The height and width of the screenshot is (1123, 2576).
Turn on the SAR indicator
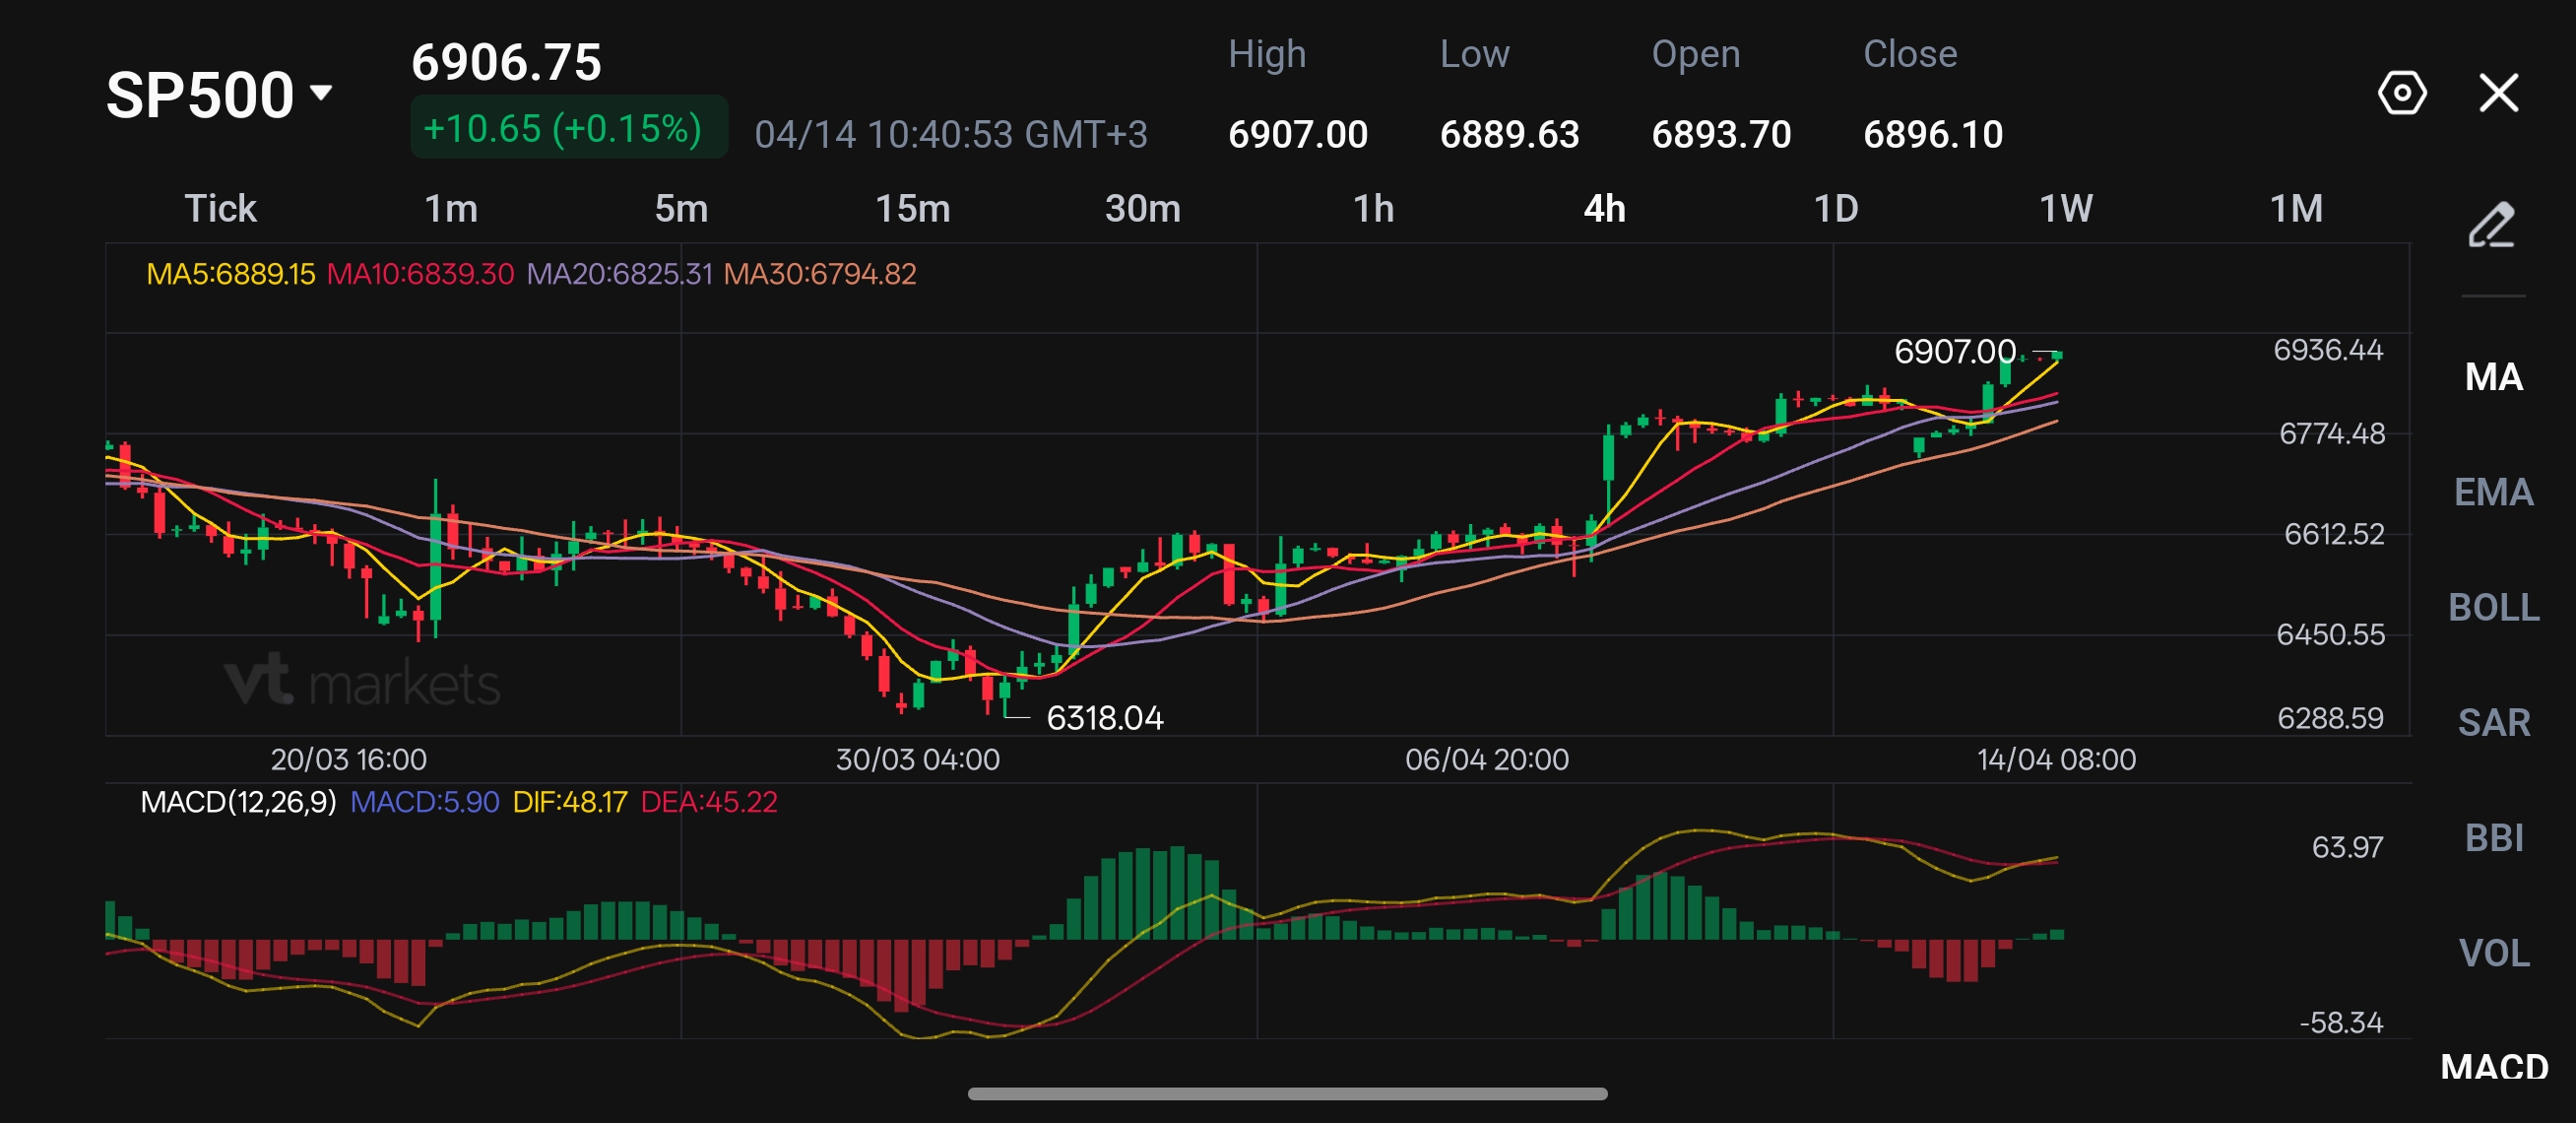(2493, 722)
